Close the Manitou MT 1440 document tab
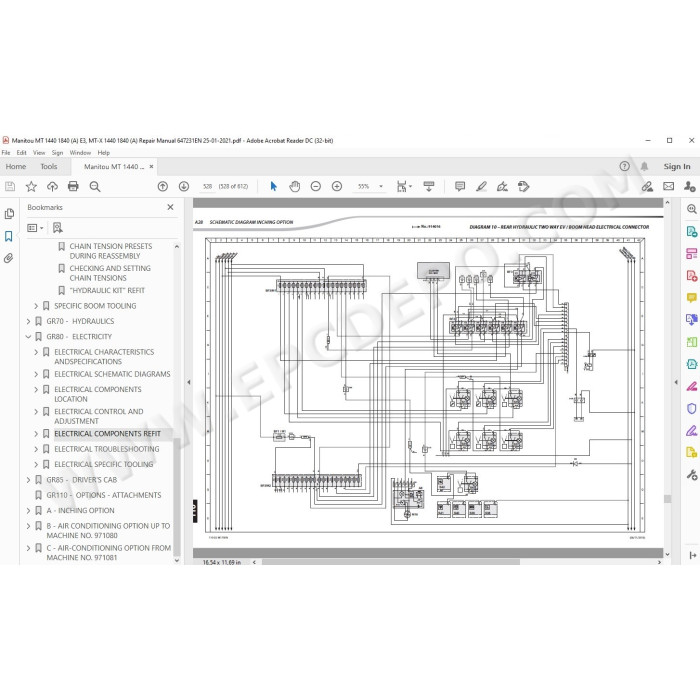 151,167
